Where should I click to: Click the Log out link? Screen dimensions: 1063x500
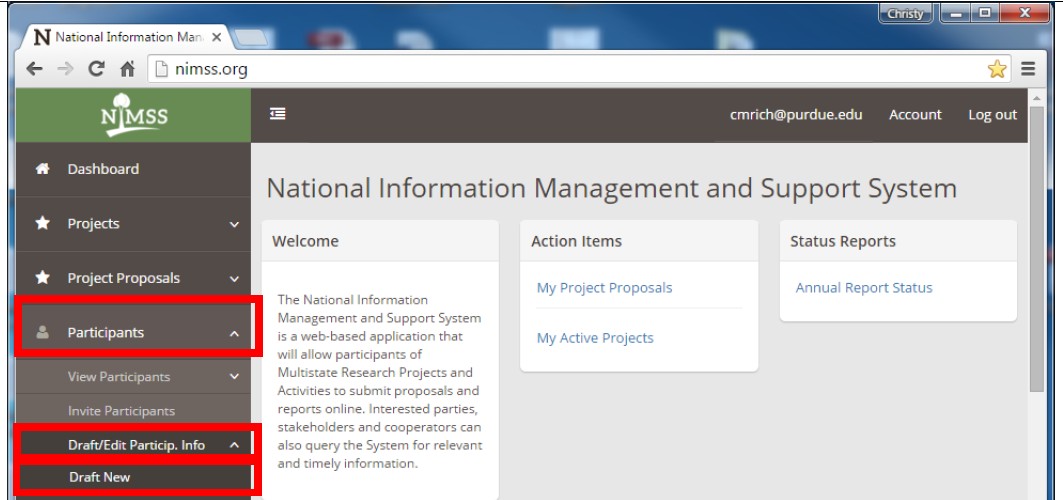click(x=991, y=115)
